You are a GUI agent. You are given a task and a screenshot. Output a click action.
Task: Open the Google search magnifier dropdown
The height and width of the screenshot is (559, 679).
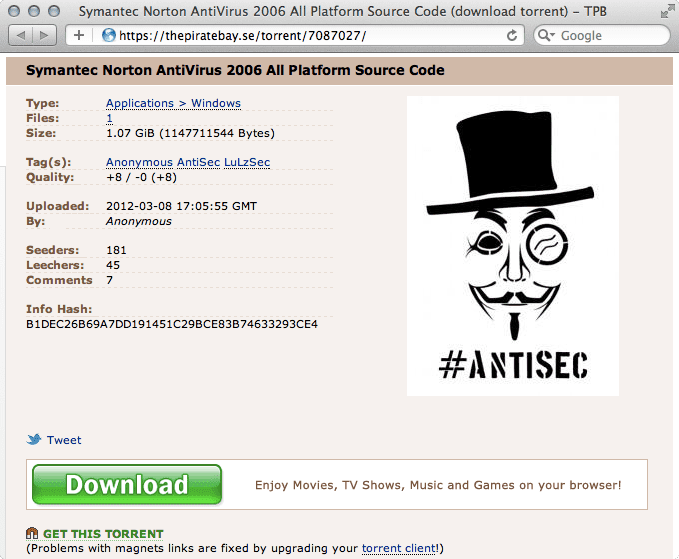[x=546, y=36]
